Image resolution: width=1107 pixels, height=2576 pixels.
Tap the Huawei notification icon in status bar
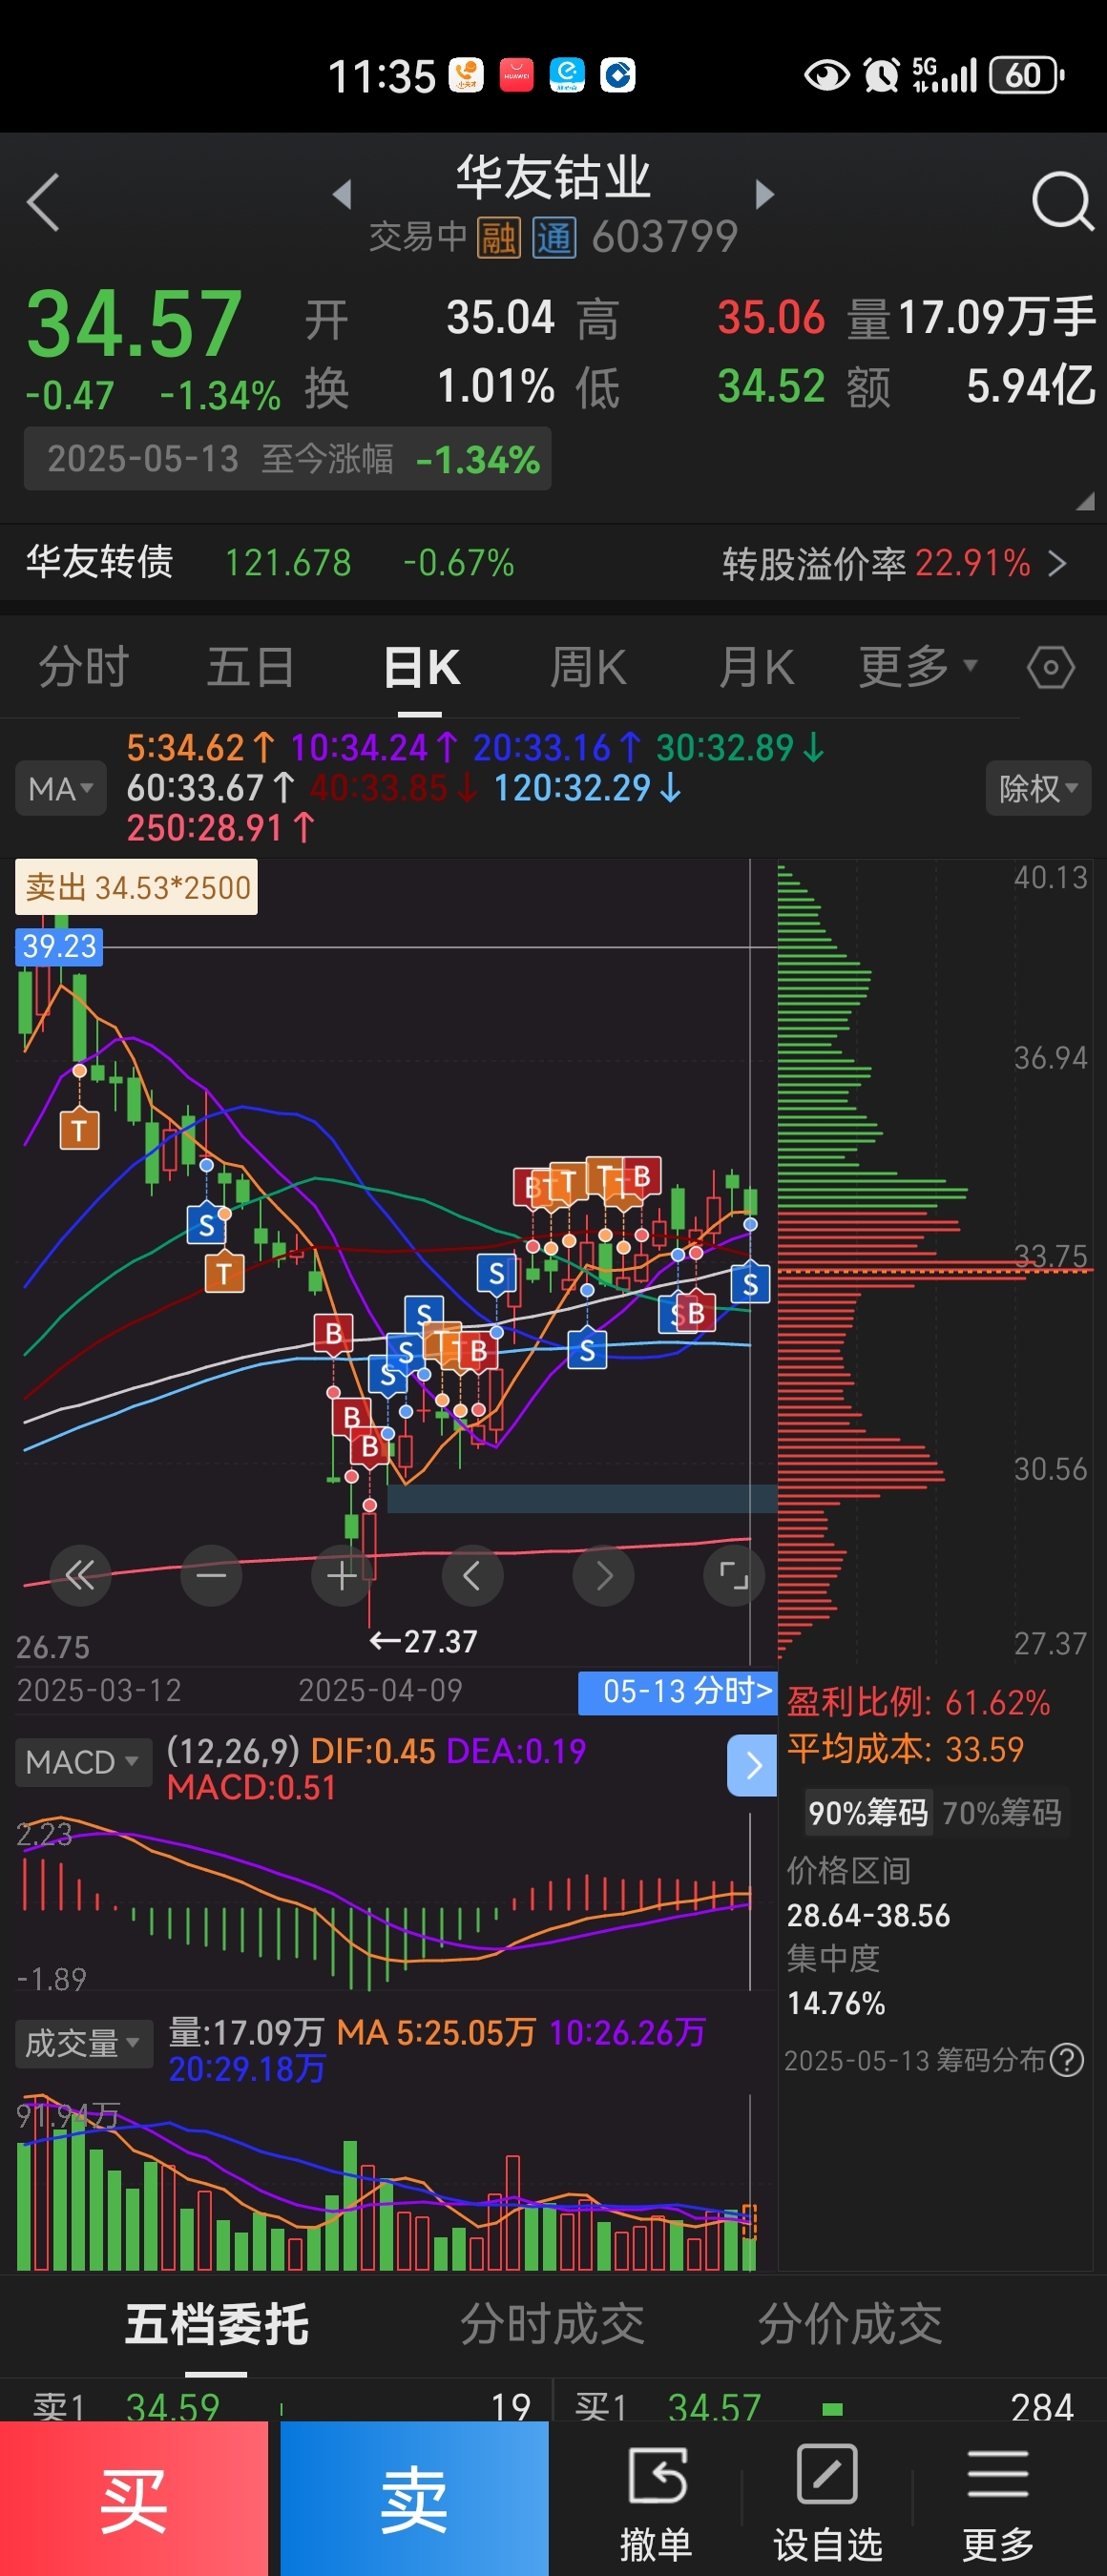point(516,75)
